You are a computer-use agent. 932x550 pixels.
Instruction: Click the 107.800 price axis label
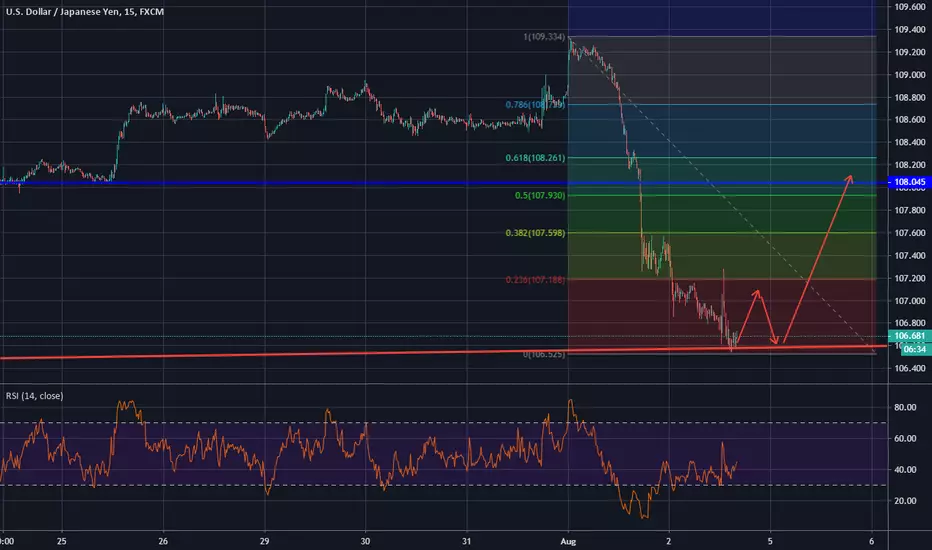point(909,210)
